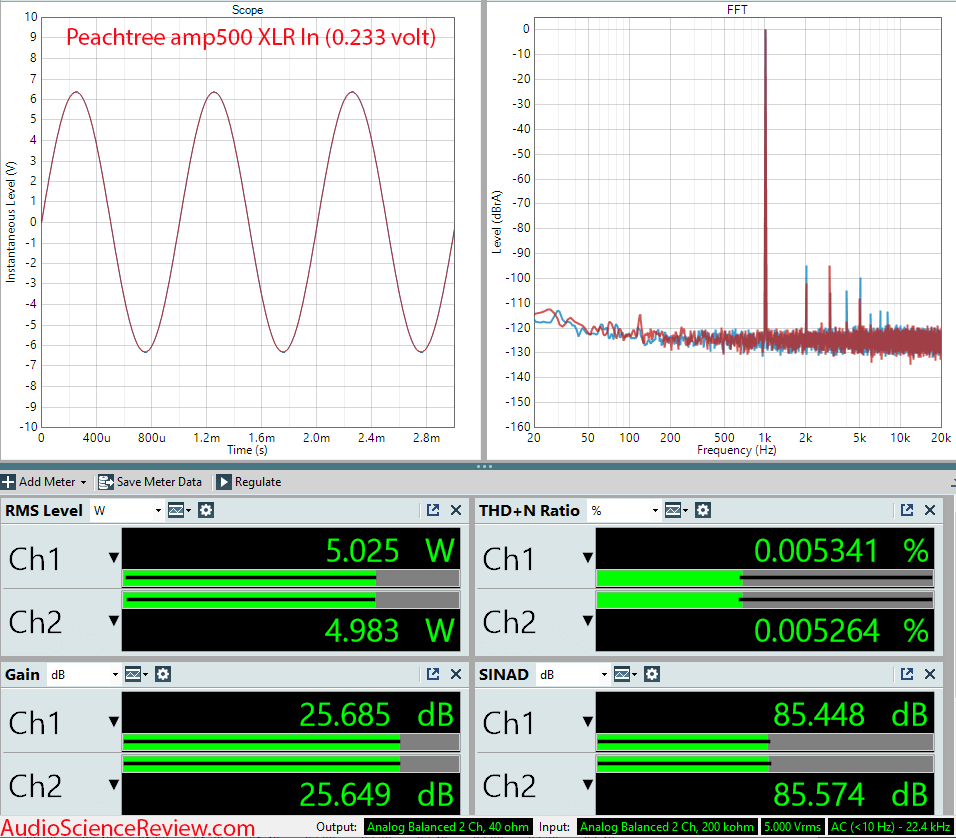Click the Frequency (Hz) axis label
956x838 pixels.
(737, 450)
